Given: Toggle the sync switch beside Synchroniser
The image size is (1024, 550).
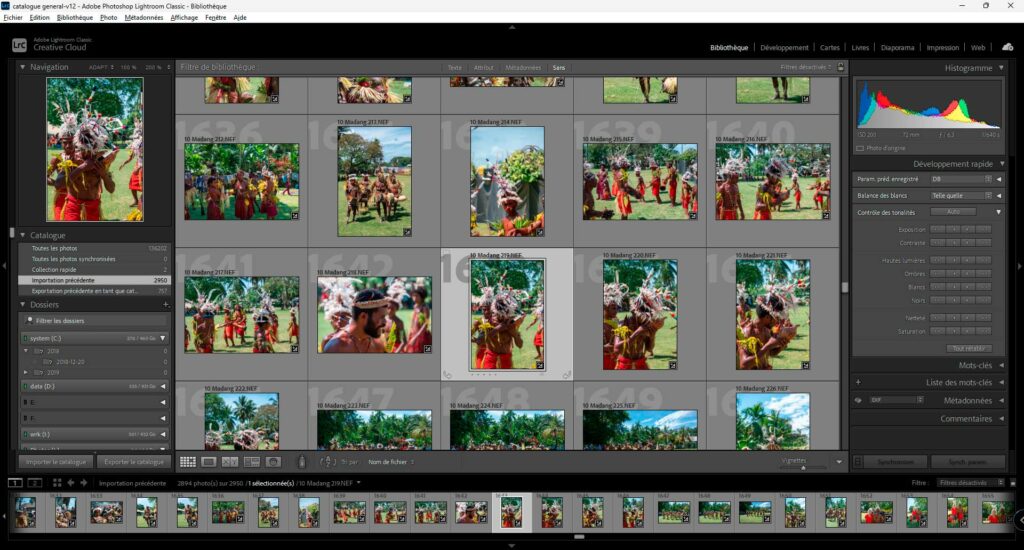Looking at the screenshot, I should point(857,462).
